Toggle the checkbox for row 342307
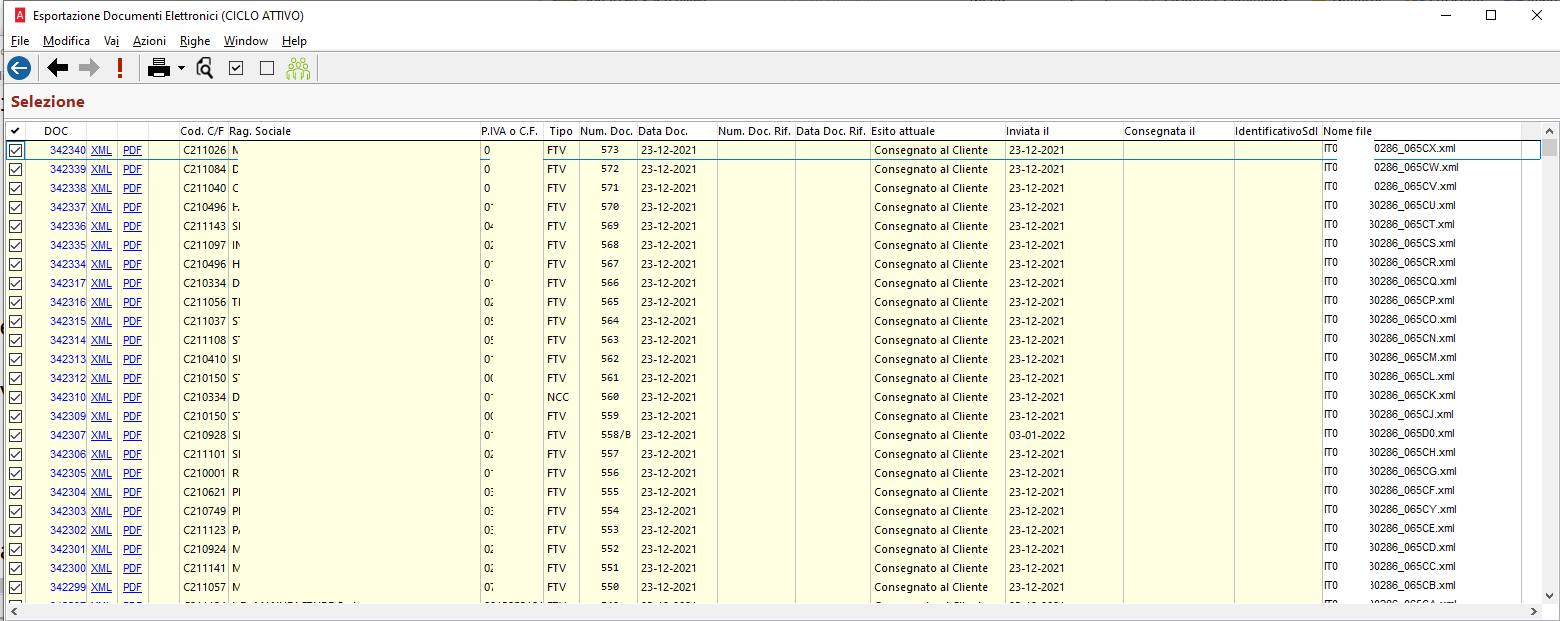Image resolution: width=1560 pixels, height=621 pixels. pyautogui.click(x=16, y=435)
